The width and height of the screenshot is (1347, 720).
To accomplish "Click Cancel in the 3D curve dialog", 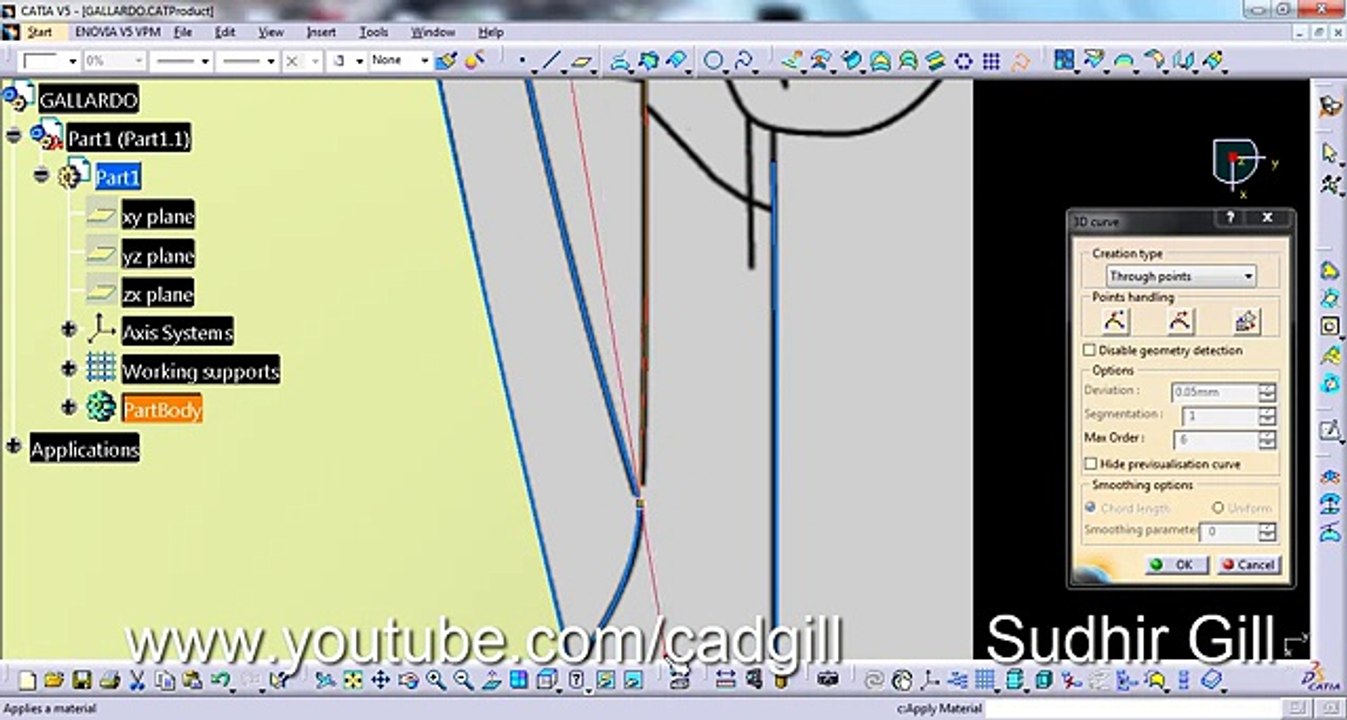I will coord(1249,565).
